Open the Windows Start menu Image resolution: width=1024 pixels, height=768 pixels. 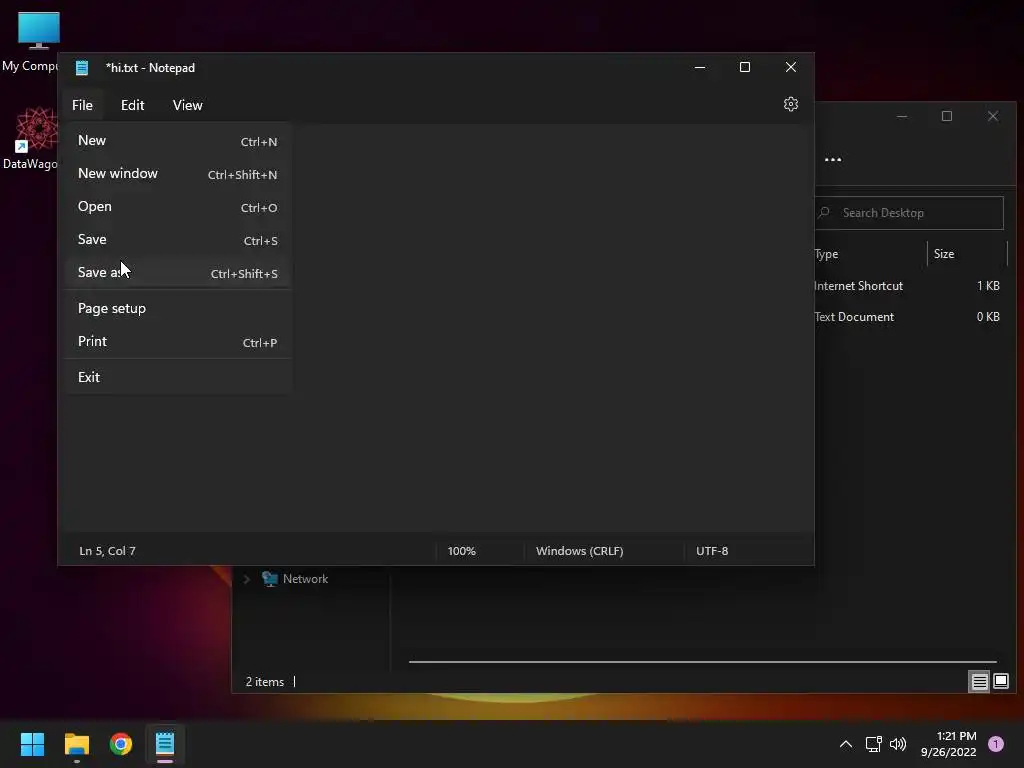(x=32, y=744)
